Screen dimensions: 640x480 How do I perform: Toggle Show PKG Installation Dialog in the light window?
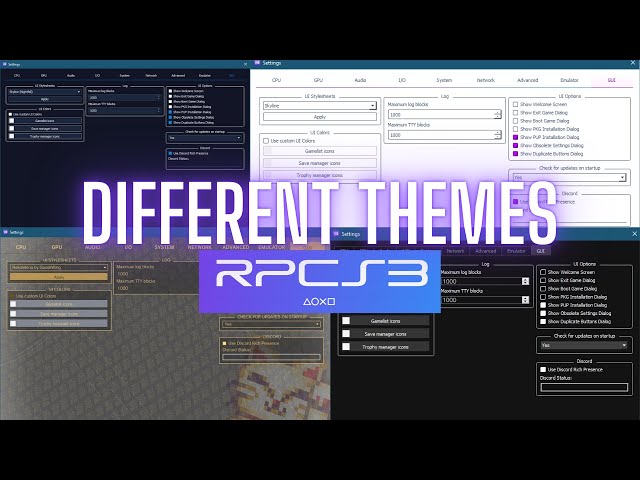[516, 129]
